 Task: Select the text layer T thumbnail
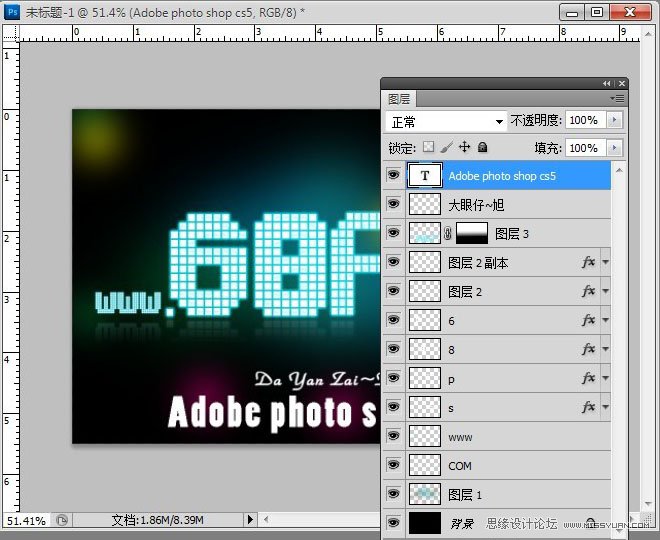point(425,175)
